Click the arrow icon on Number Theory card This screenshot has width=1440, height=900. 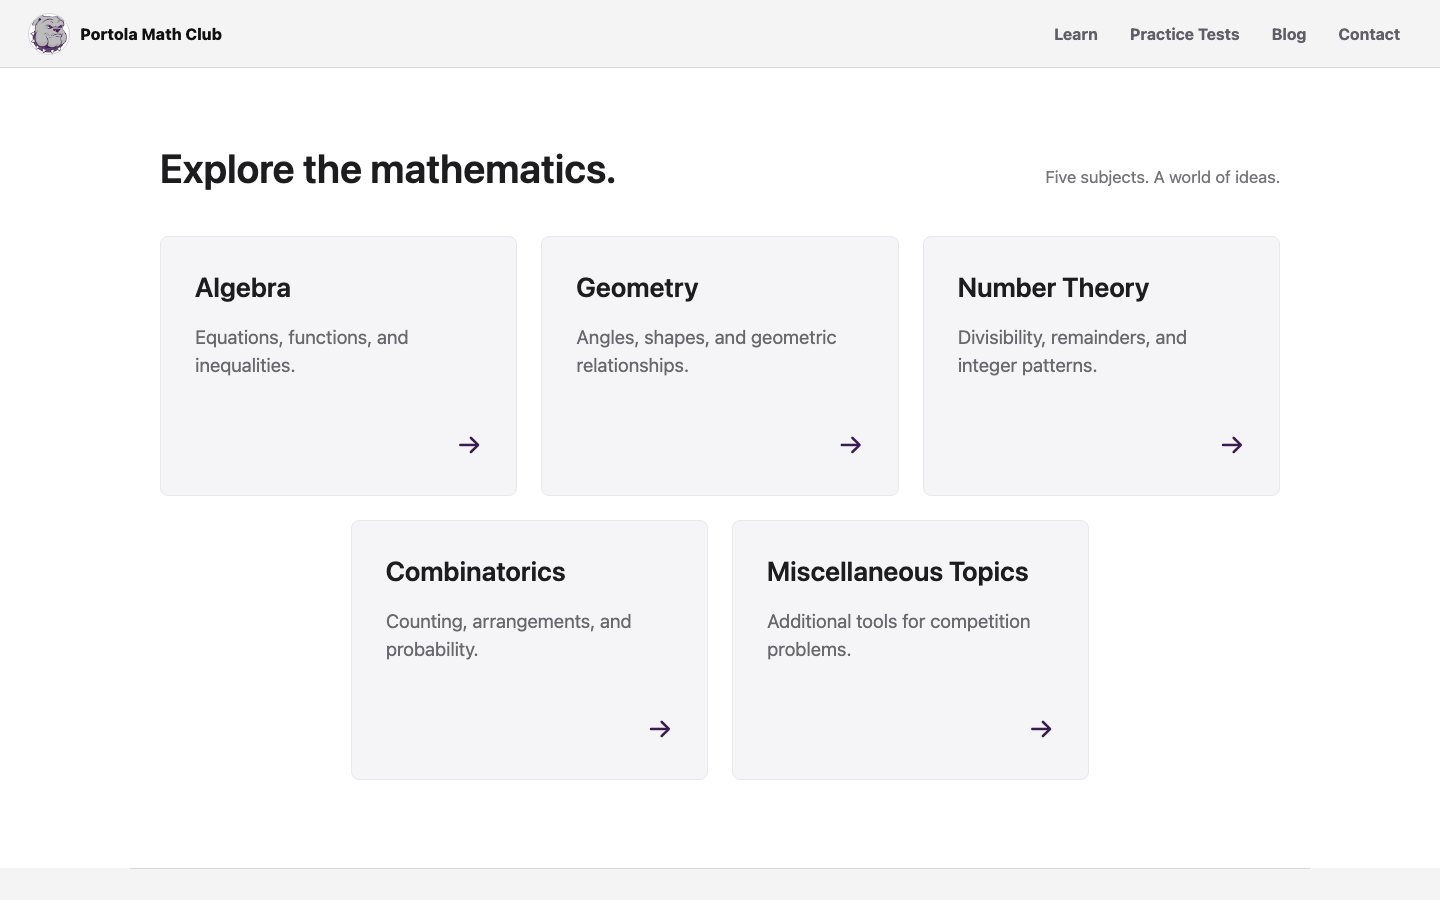(1232, 445)
